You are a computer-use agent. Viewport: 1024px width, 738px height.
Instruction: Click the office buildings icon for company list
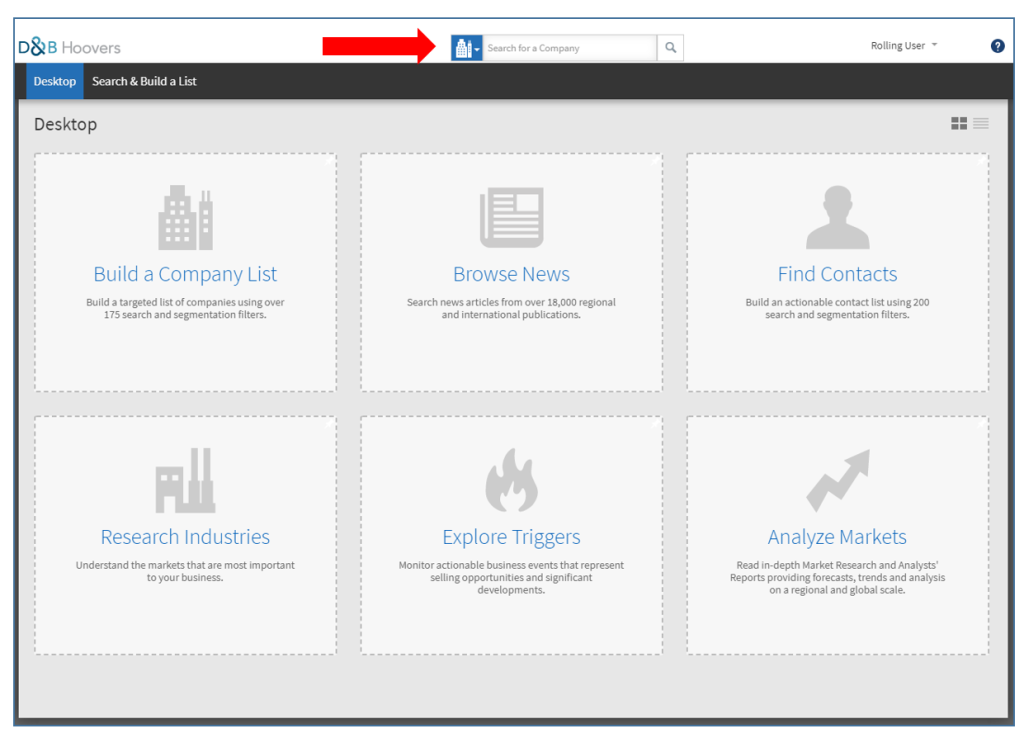[x=185, y=217]
